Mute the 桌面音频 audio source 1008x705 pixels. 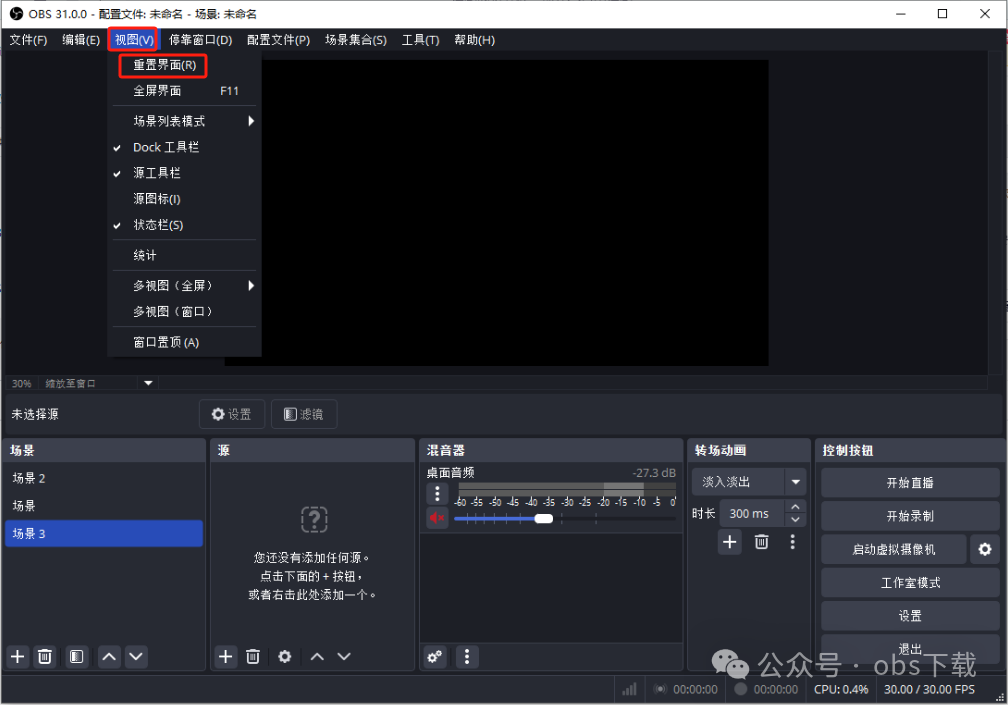click(x=437, y=518)
